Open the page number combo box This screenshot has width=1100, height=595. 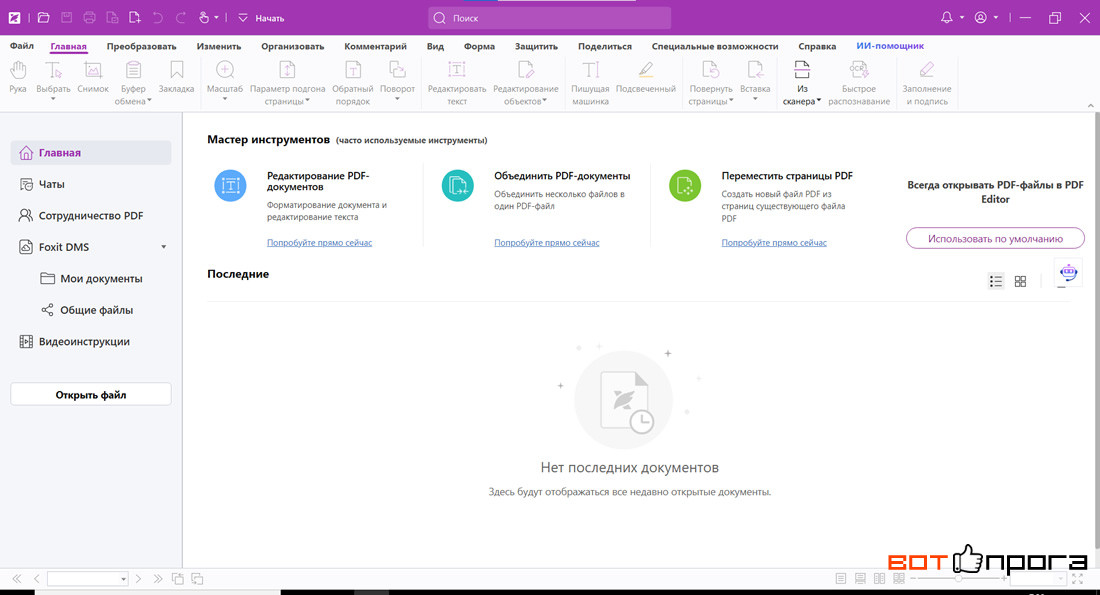tap(88, 579)
